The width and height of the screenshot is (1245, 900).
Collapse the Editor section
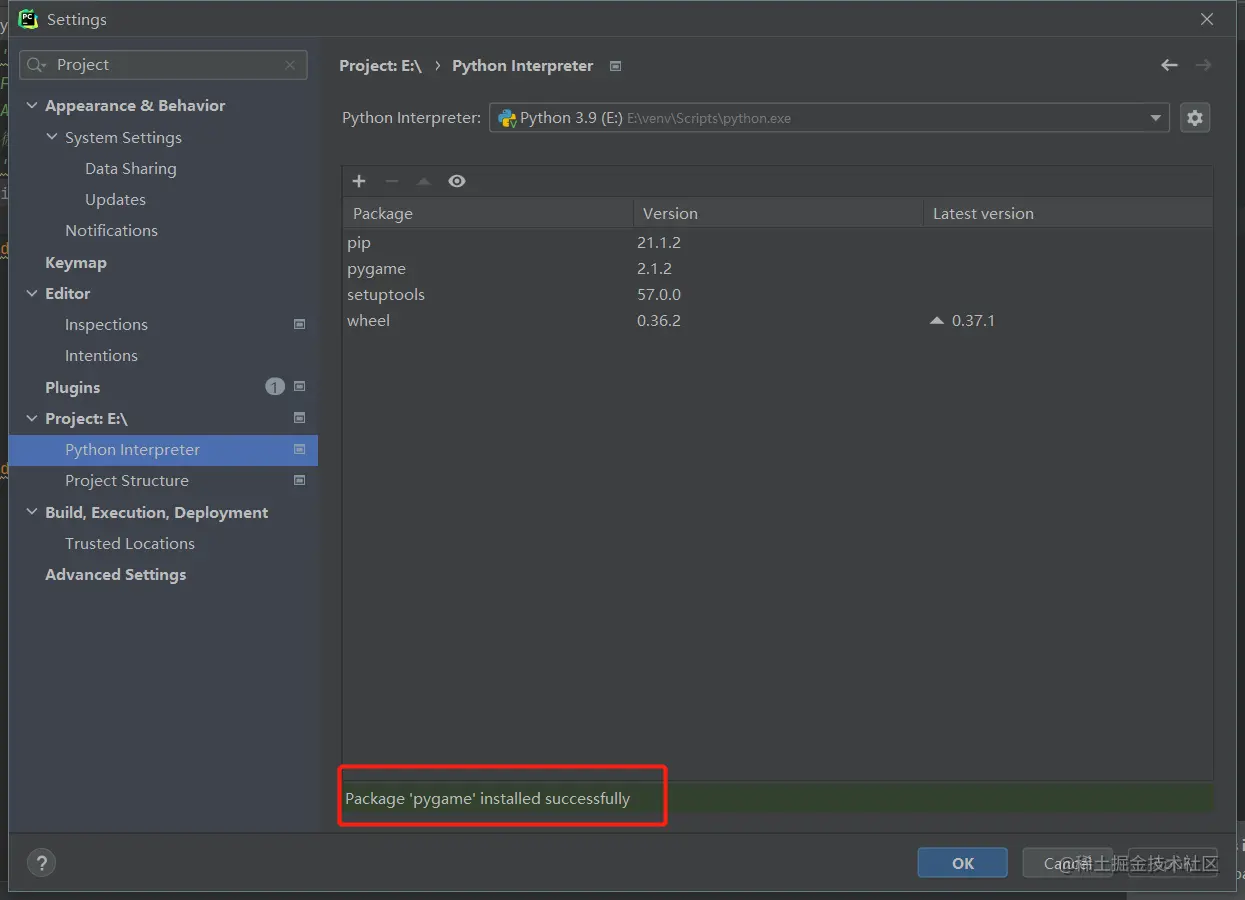pyautogui.click(x=32, y=294)
